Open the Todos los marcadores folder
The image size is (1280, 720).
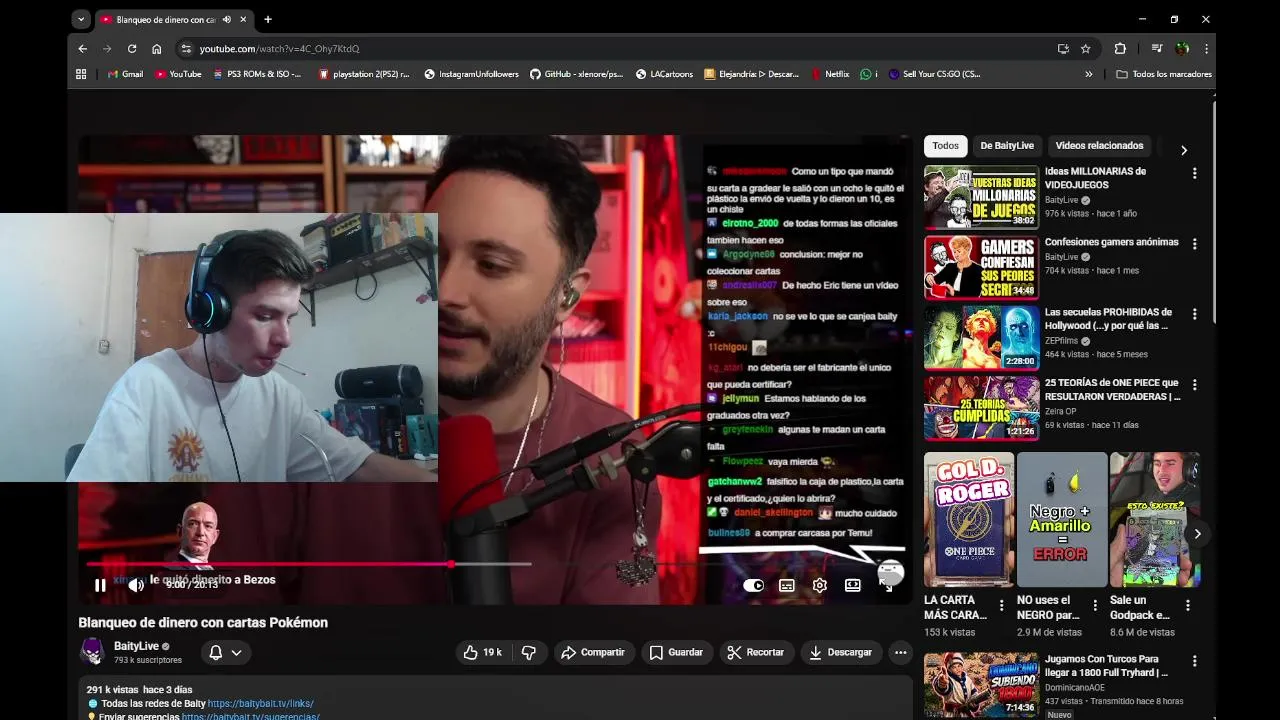point(1164,74)
